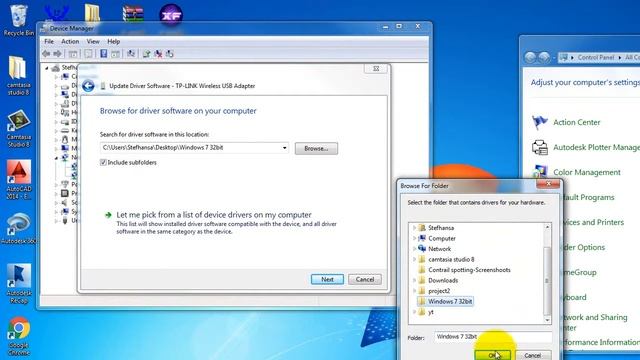Expand the yt folder node
640x360 pixels.
pyautogui.click(x=414, y=312)
